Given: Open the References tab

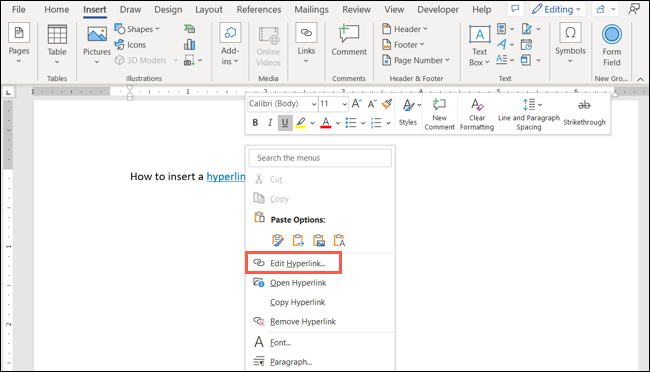Looking at the screenshot, I should click(x=259, y=9).
